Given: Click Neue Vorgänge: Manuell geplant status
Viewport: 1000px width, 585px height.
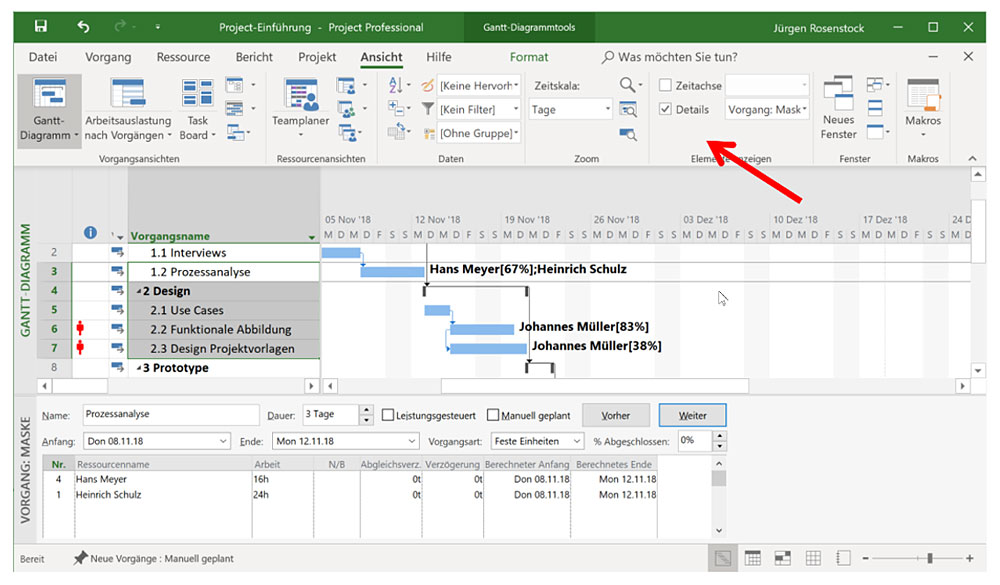Looking at the screenshot, I should pos(153,558).
